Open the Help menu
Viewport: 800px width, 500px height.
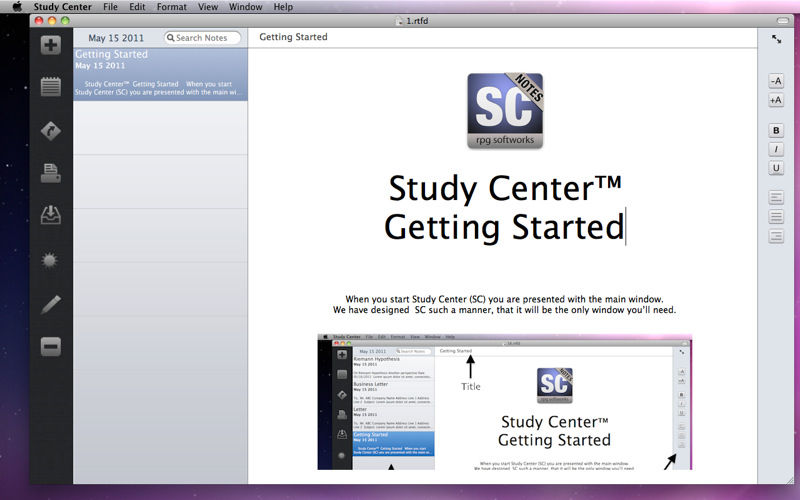pos(283,7)
